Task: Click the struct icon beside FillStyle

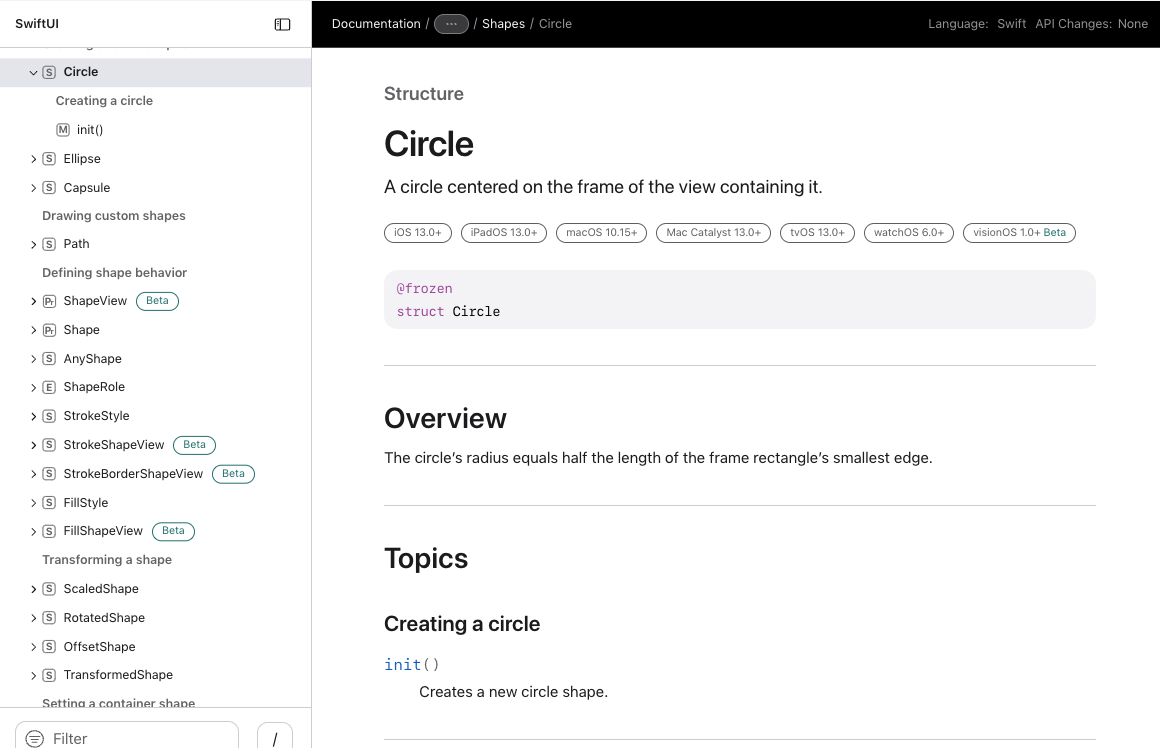Action: coord(49,502)
